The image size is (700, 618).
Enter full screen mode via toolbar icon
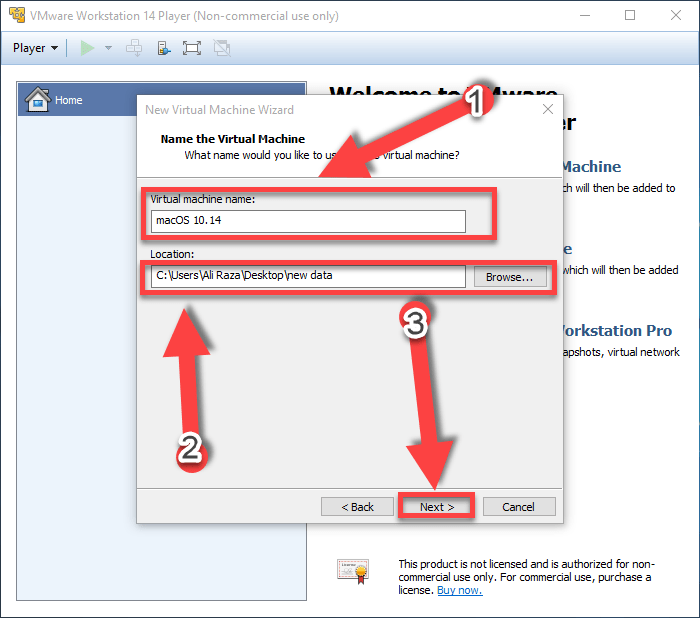[192, 48]
